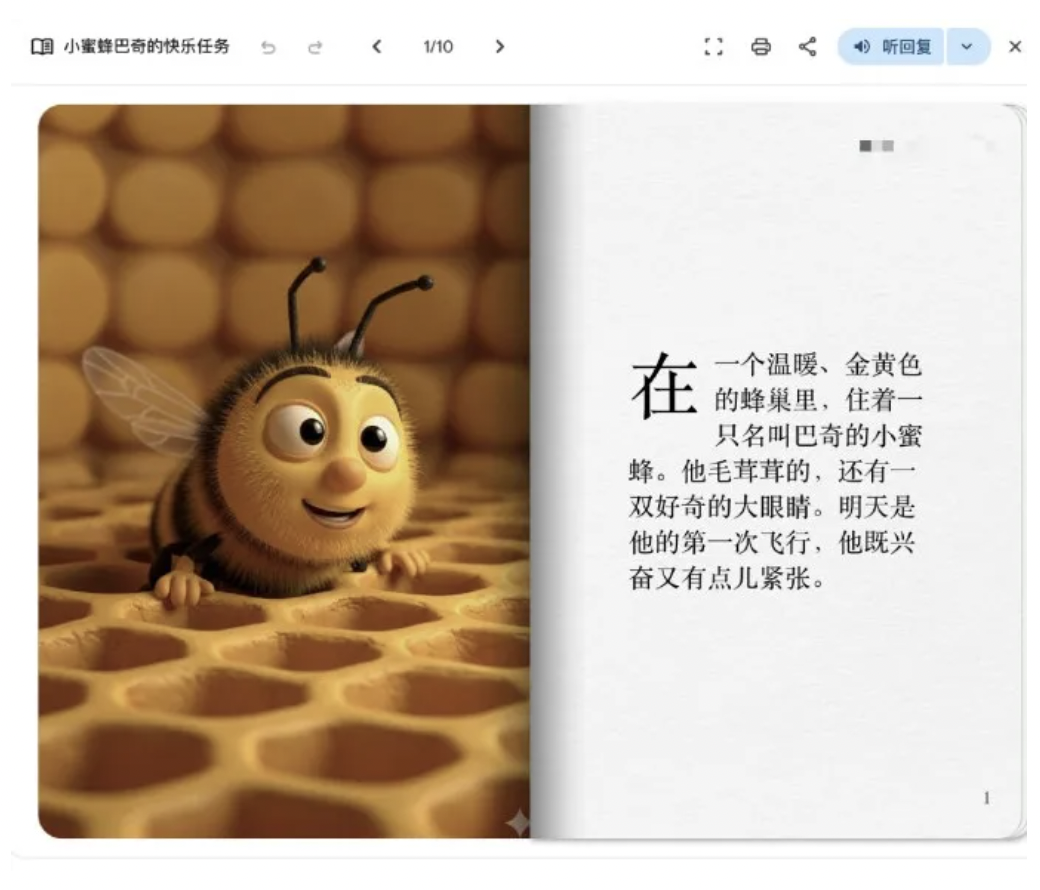Click the gray squares atop the text page
Screen dimensions: 1040x890
coord(876,147)
